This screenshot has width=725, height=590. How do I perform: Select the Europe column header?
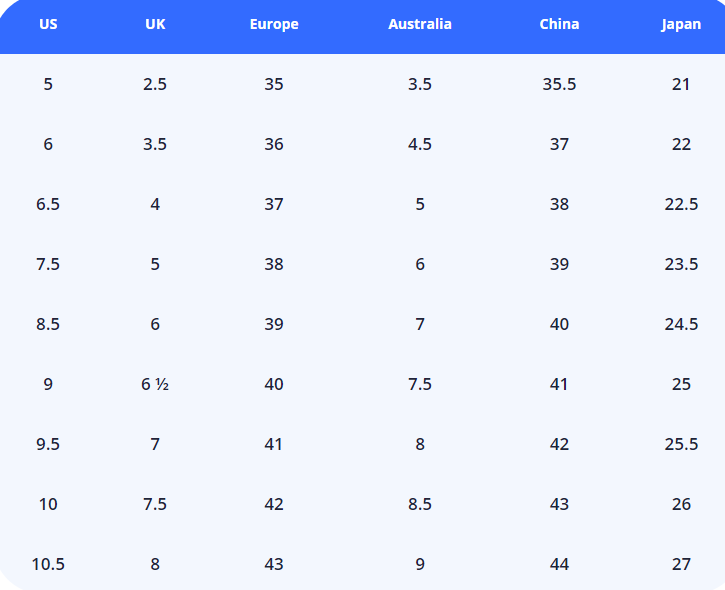(x=274, y=24)
